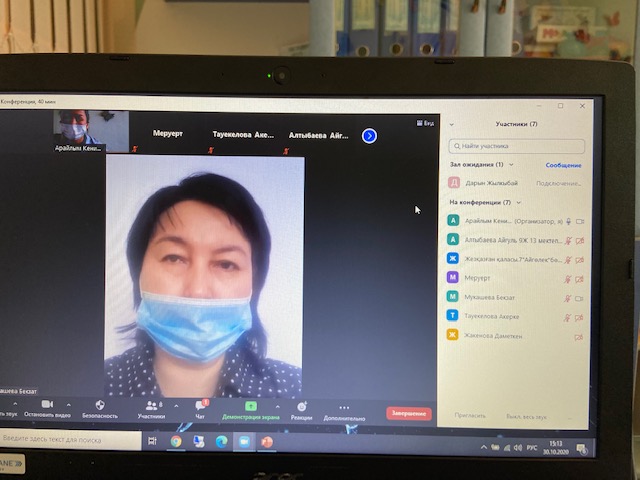
Task: Collapse the In Meeting (На конференции) section
Action: point(518,202)
